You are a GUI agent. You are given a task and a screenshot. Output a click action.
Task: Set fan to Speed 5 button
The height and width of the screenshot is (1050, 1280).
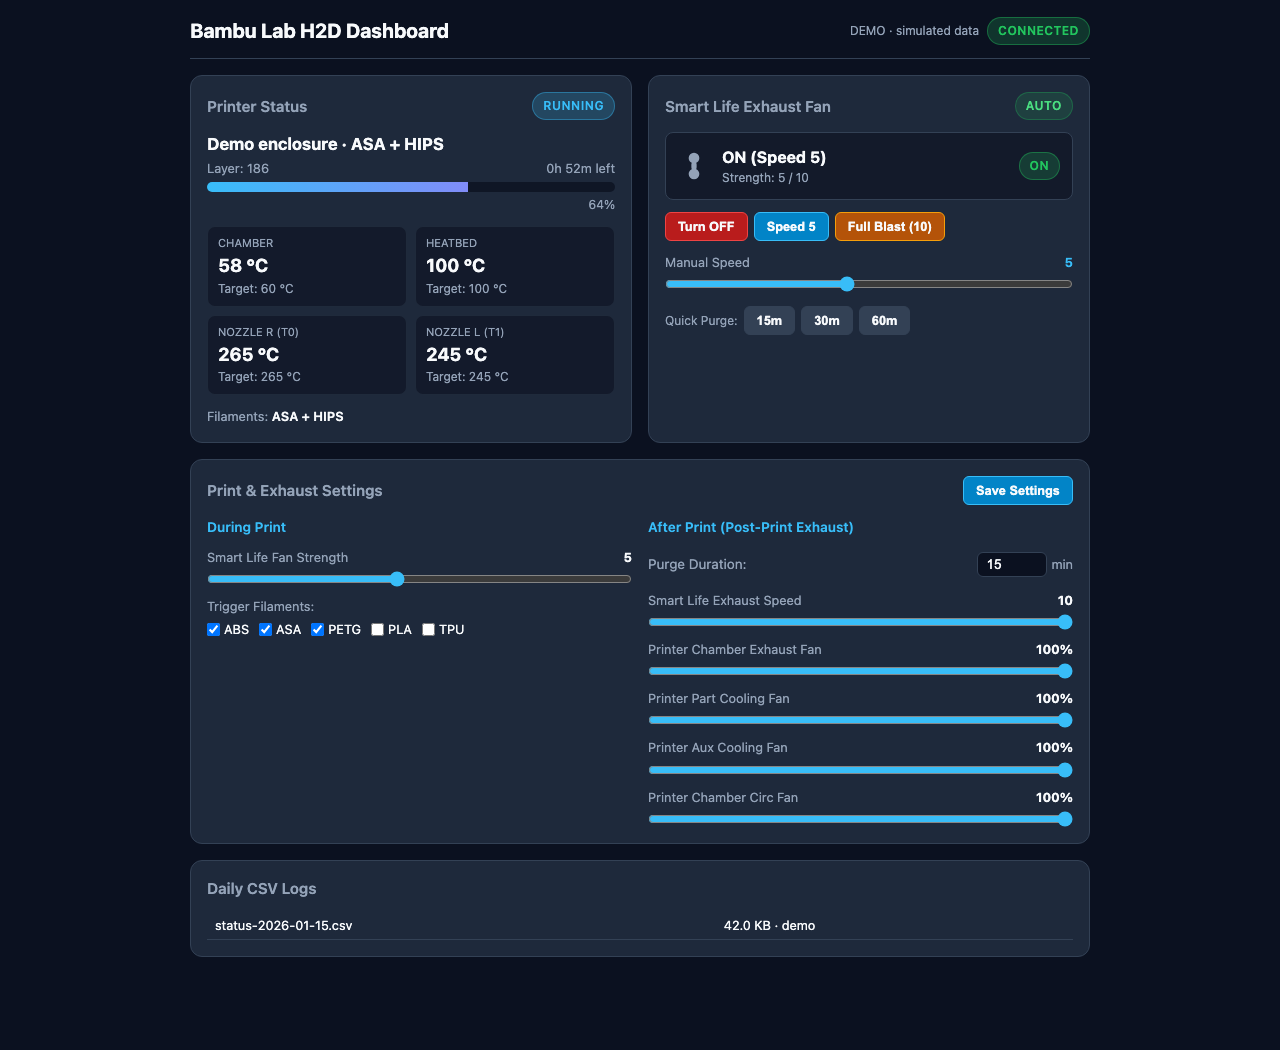tap(791, 226)
